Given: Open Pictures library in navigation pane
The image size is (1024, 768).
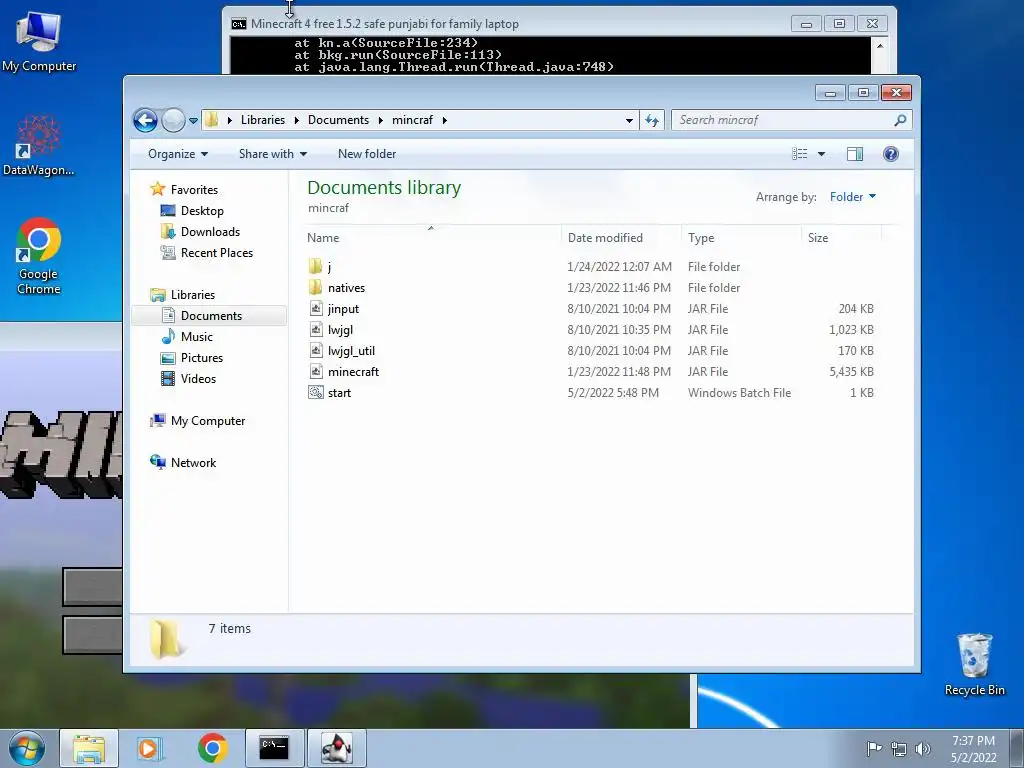Looking at the screenshot, I should (202, 358).
